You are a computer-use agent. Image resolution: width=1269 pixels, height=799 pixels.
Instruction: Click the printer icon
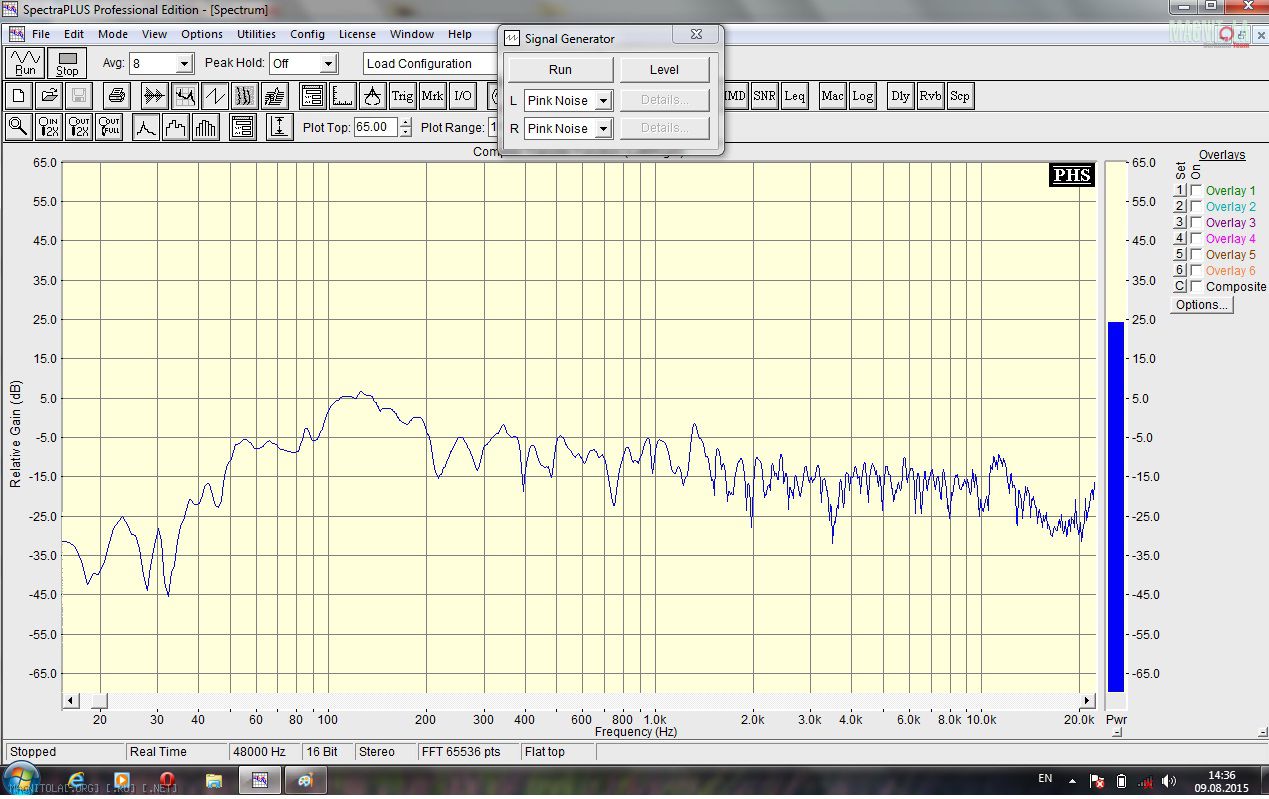(x=117, y=96)
